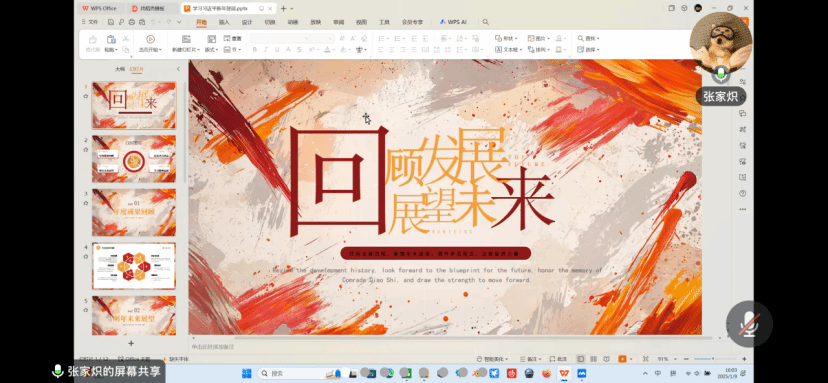Toggle italic formatting button

(265, 50)
